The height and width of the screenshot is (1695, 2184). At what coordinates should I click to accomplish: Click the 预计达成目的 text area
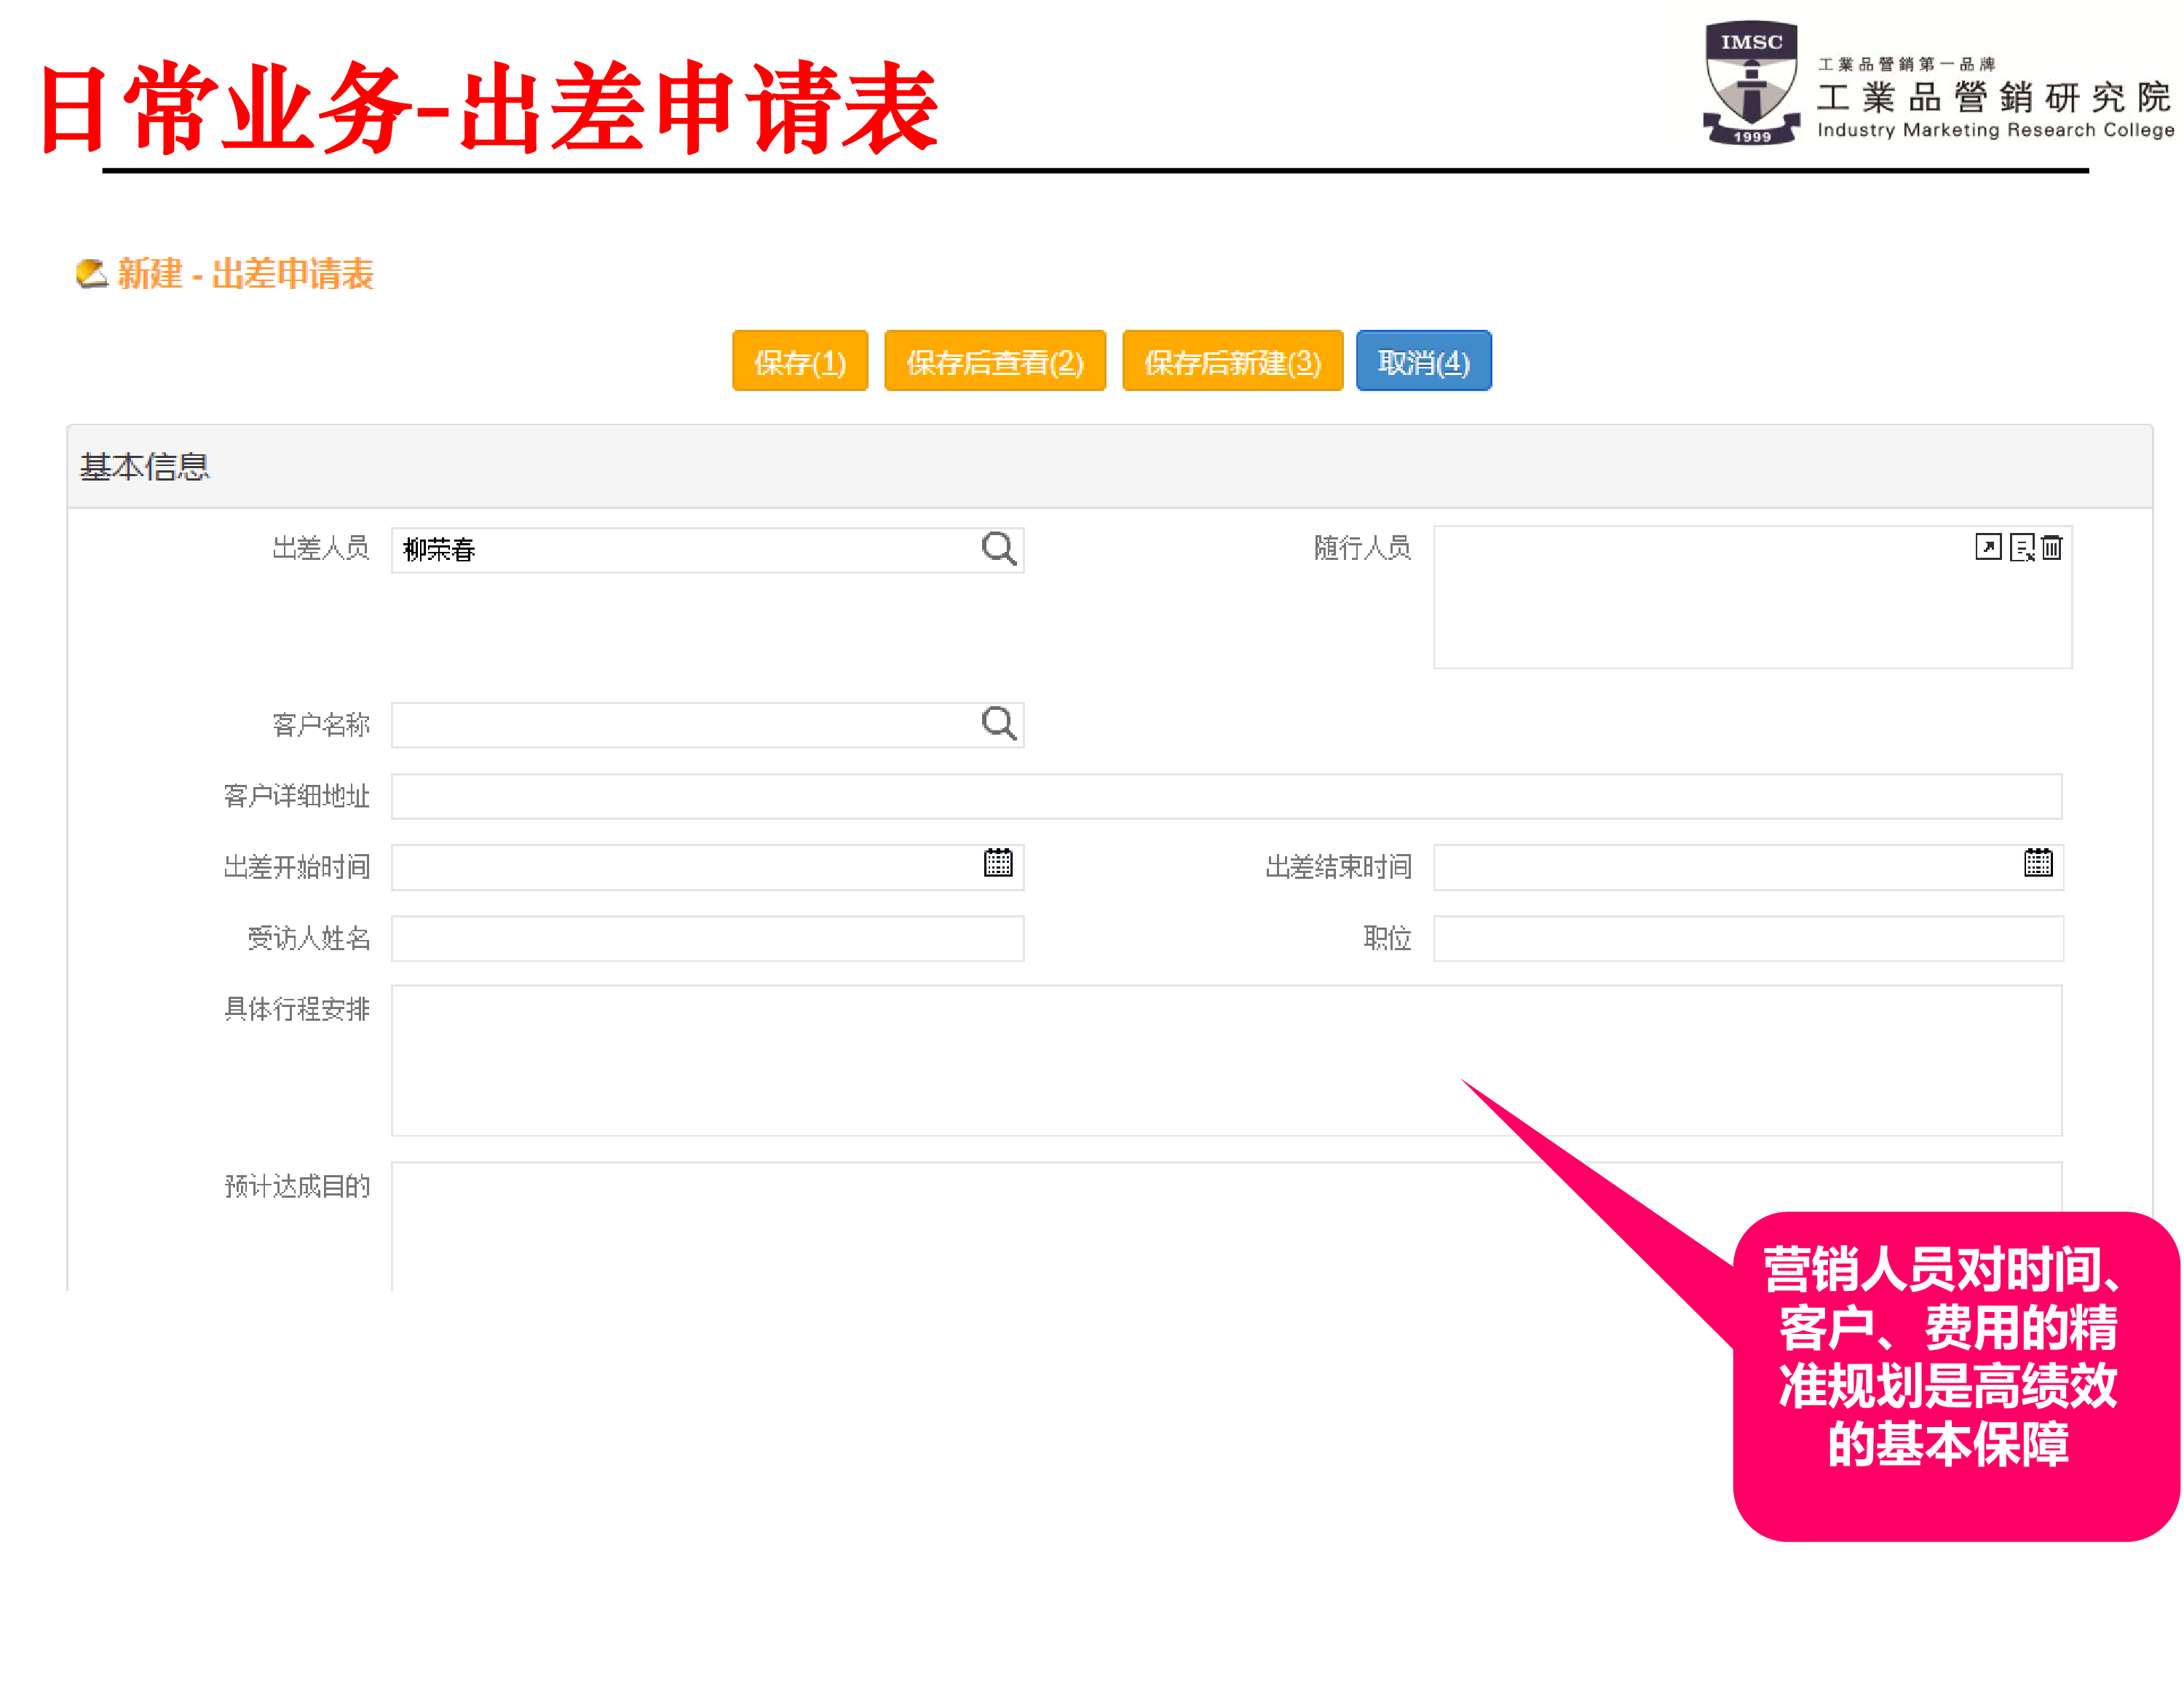pyautogui.click(x=900, y=1225)
